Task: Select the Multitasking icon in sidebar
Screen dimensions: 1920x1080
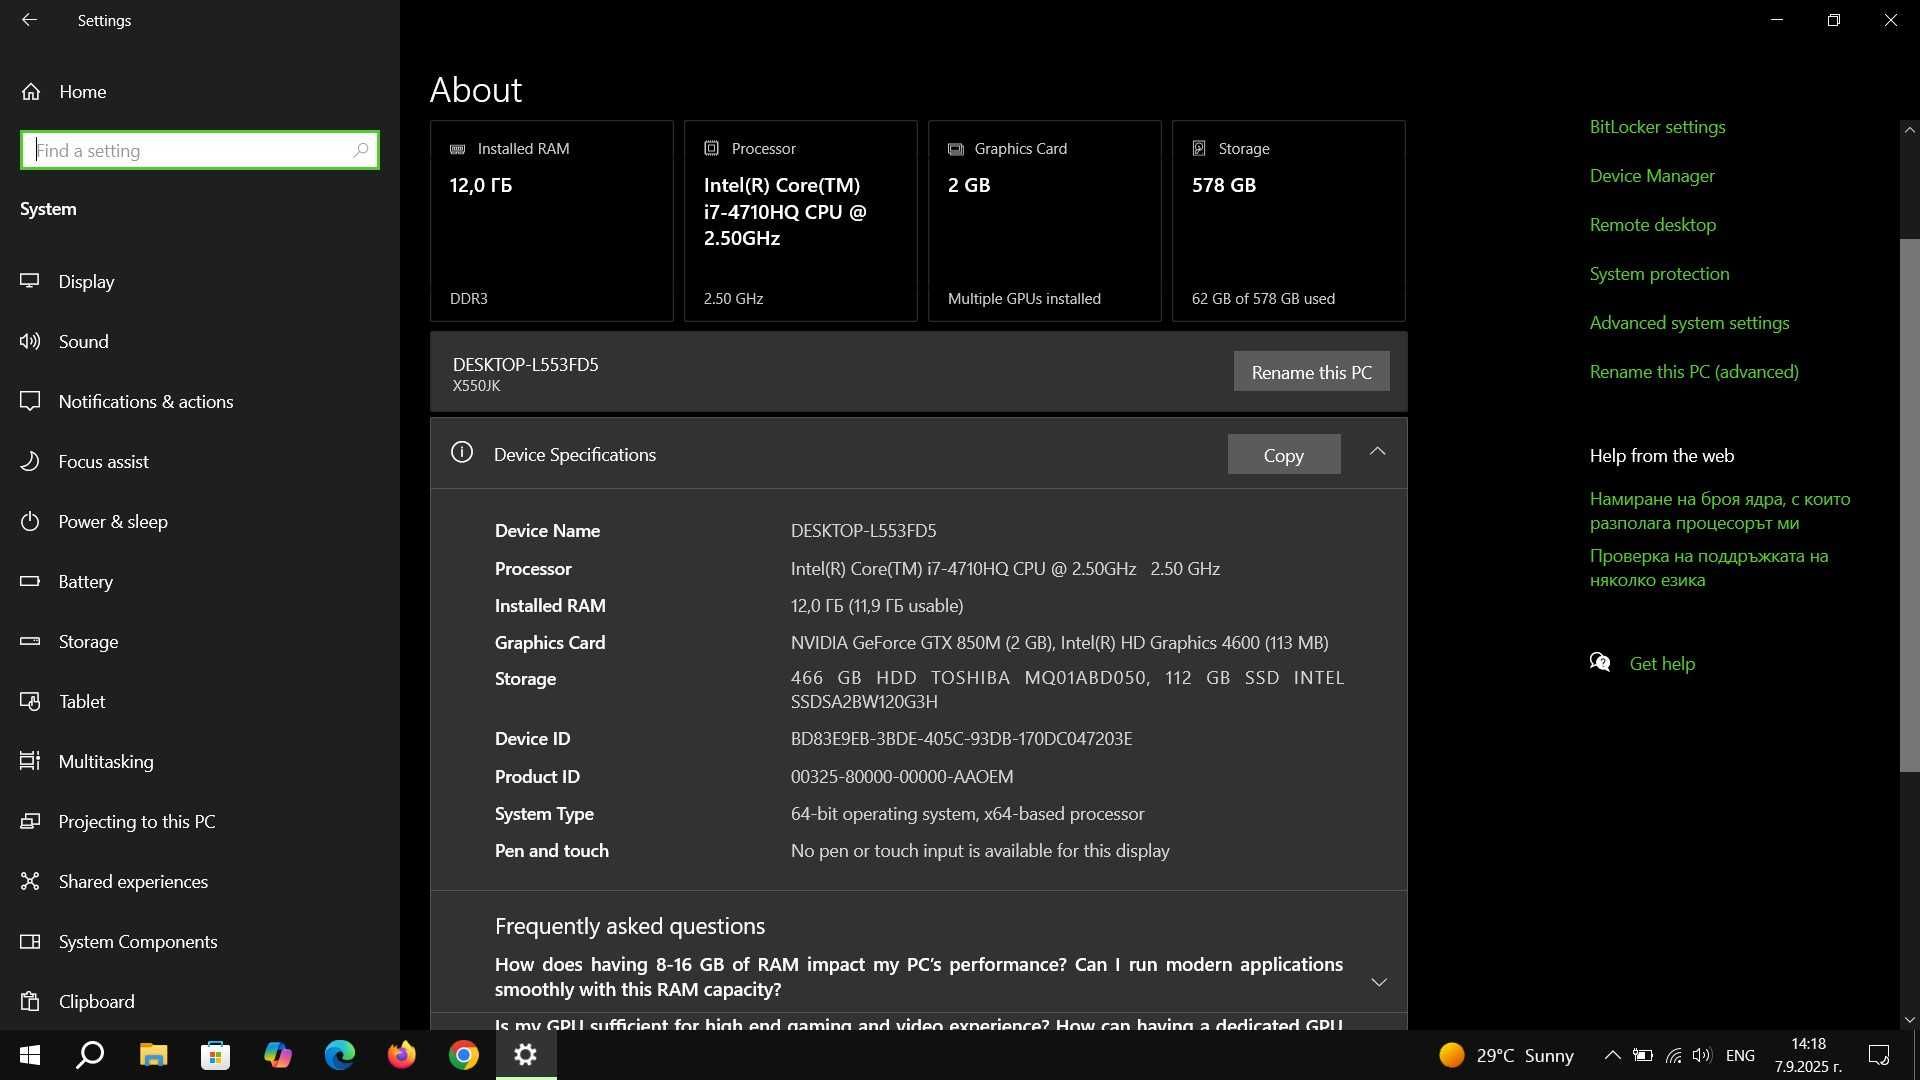Action: coord(30,761)
